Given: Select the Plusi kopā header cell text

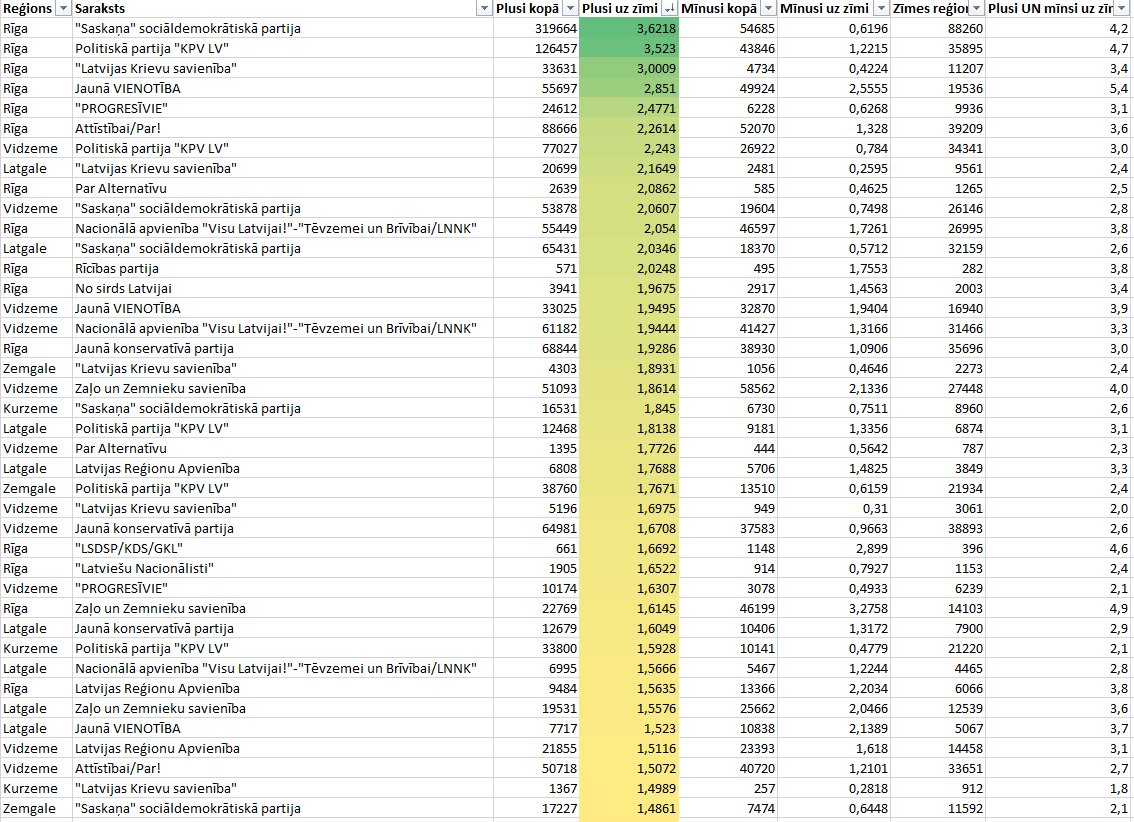Looking at the screenshot, I should (527, 9).
